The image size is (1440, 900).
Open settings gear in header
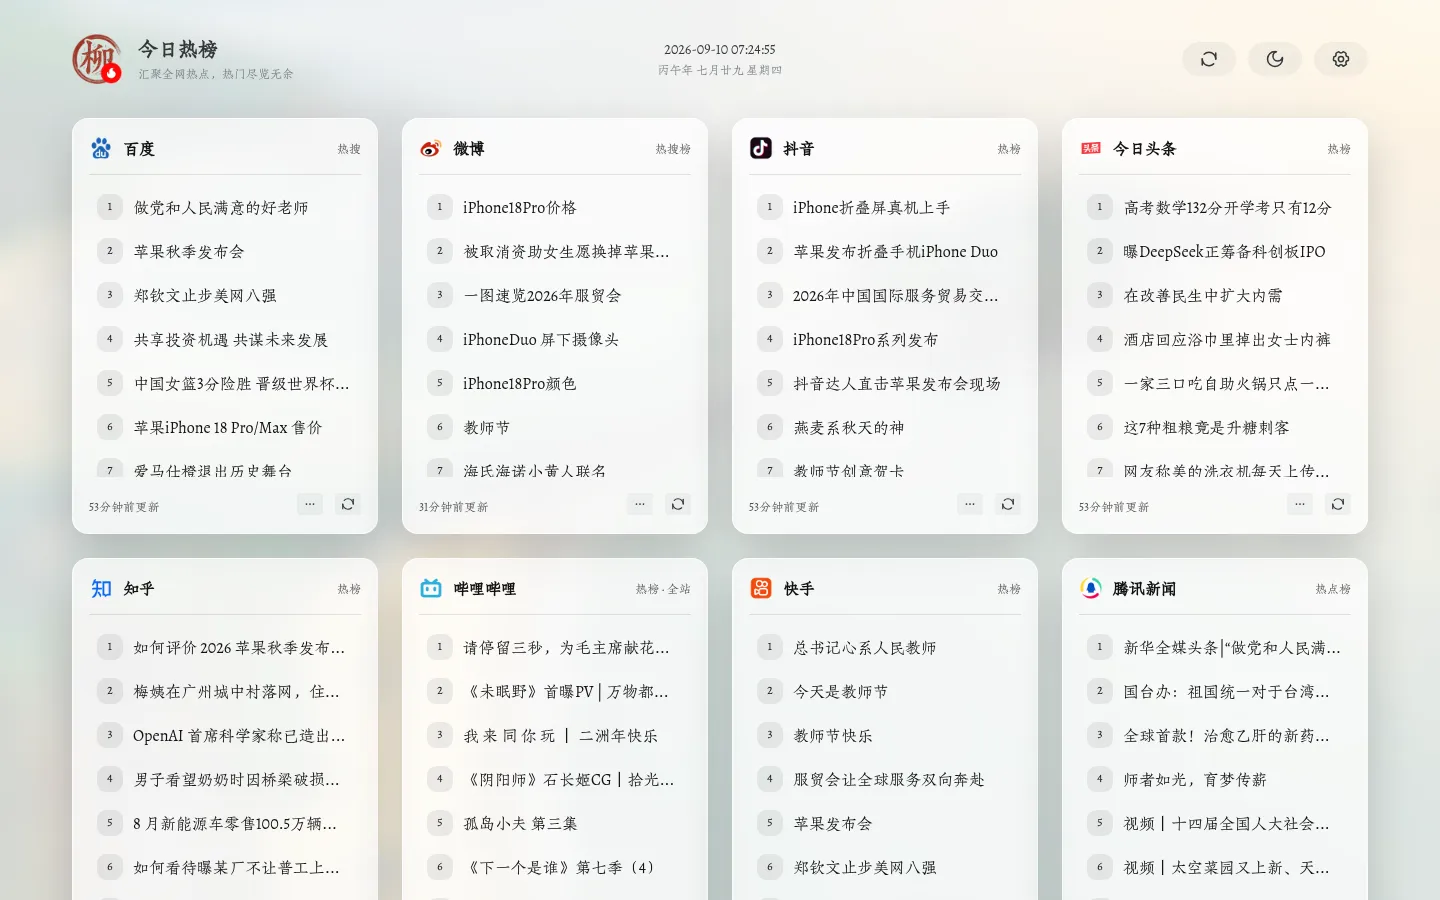pyautogui.click(x=1341, y=59)
